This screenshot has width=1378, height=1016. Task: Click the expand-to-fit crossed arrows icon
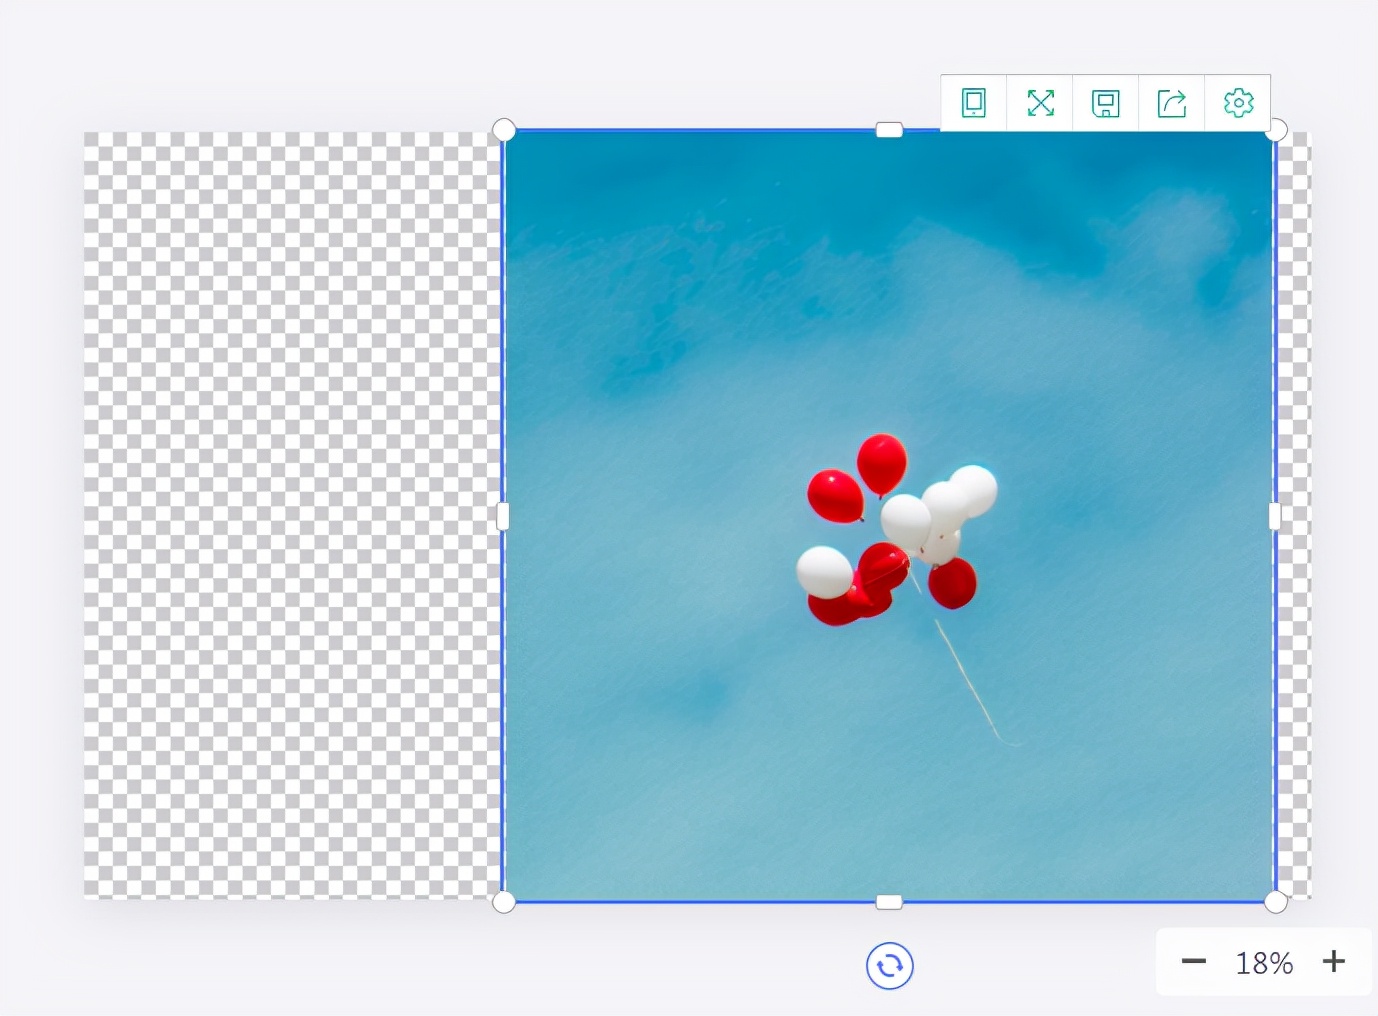1040,103
